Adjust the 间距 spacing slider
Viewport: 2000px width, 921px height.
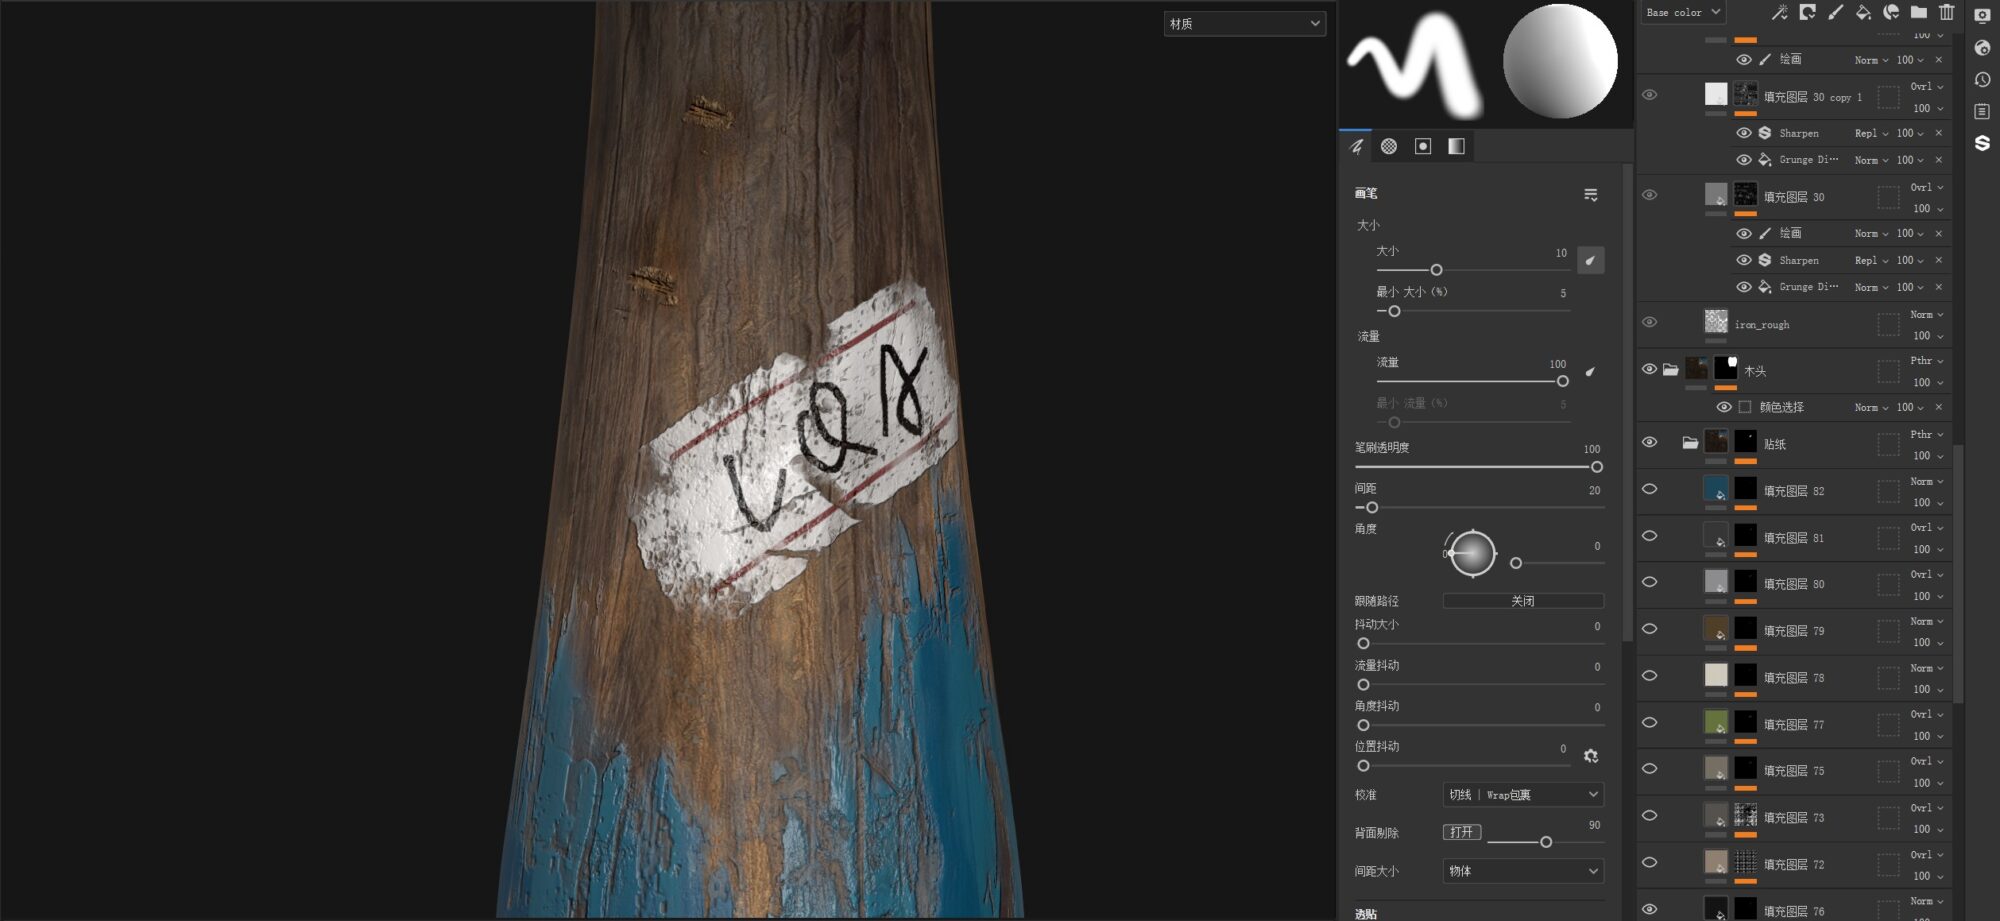coord(1479,508)
